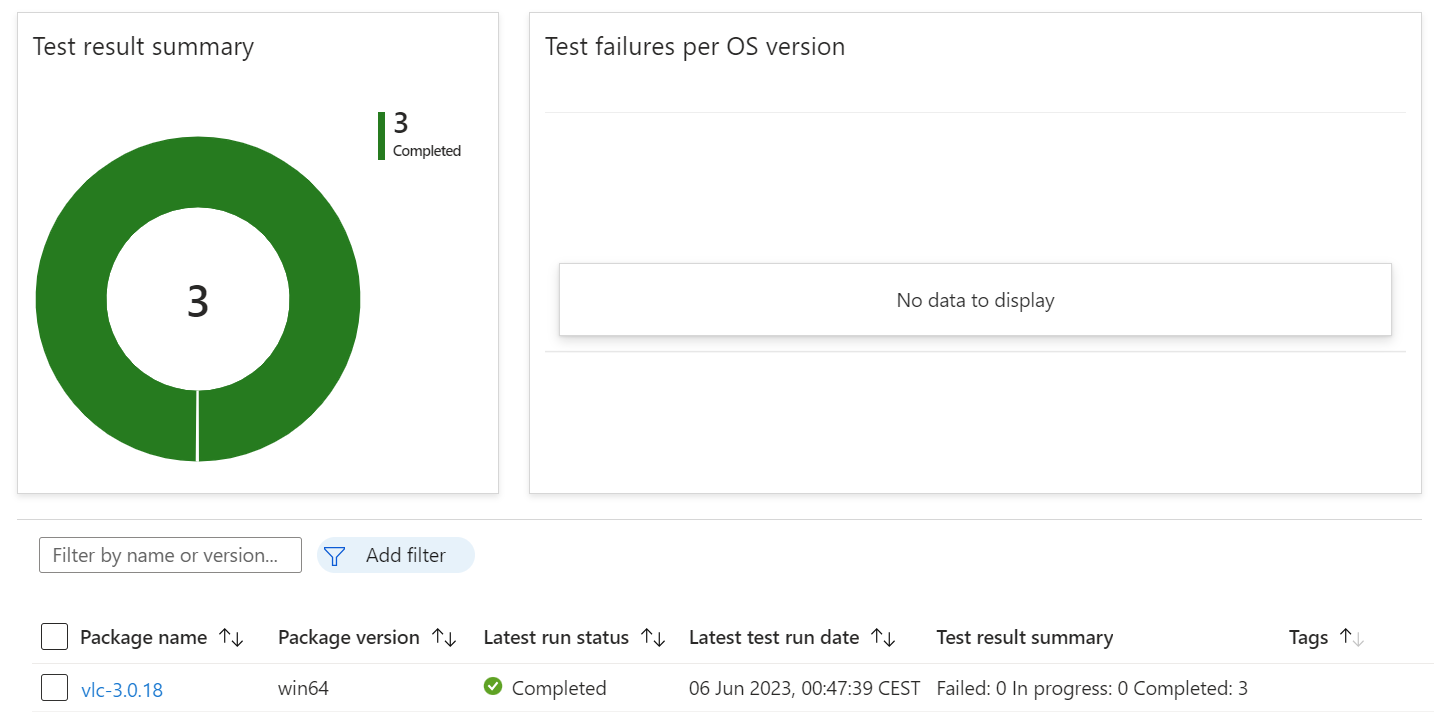Click the green Completed legend bar
Screen dimensions: 1434x726
pos(381,136)
